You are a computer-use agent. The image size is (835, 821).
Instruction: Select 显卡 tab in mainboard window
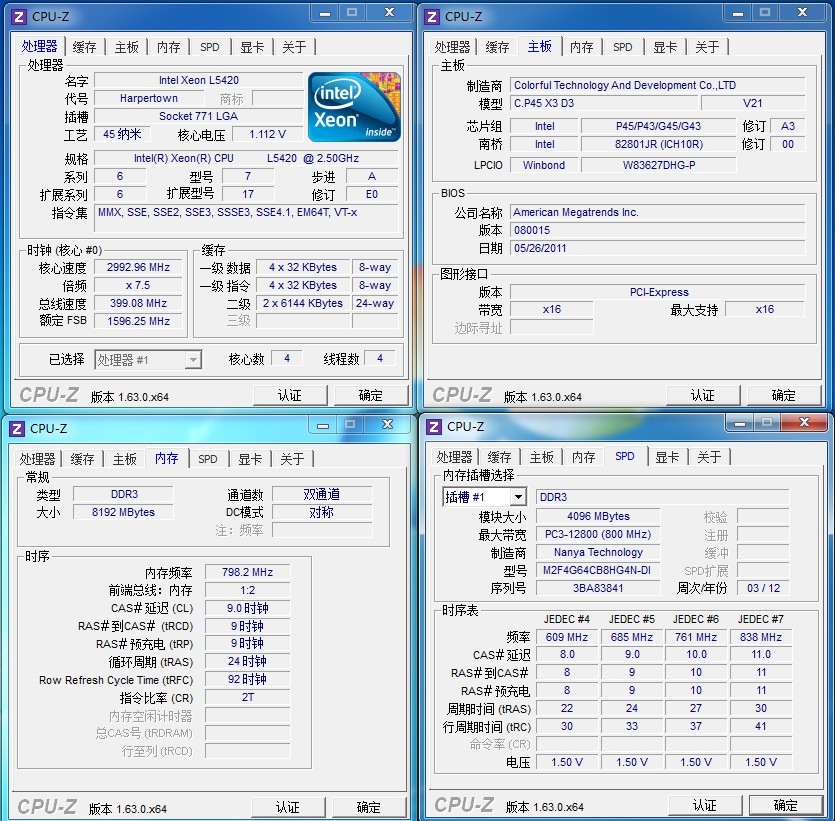[665, 47]
